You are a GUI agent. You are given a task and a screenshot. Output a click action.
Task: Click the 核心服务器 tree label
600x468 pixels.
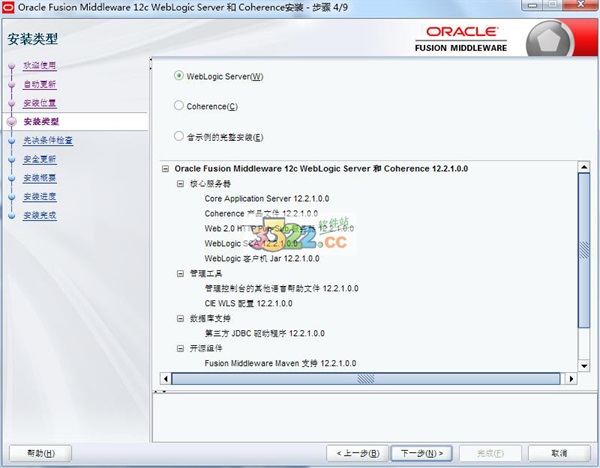pyautogui.click(x=210, y=184)
